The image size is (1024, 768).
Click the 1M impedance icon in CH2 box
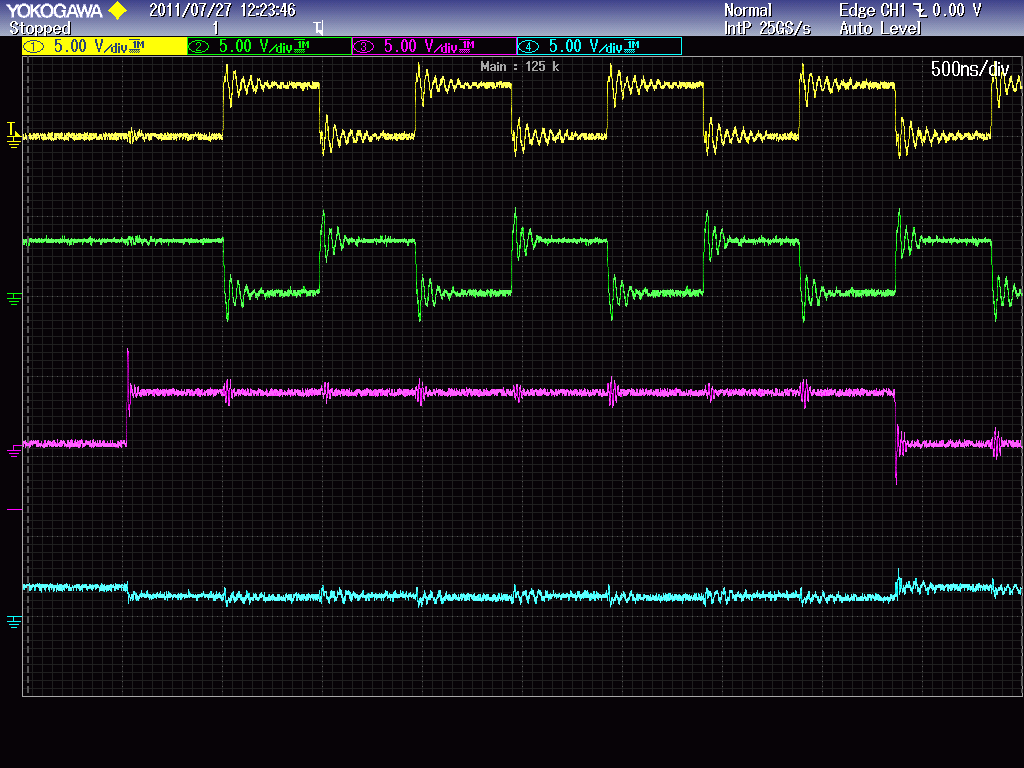tap(302, 45)
